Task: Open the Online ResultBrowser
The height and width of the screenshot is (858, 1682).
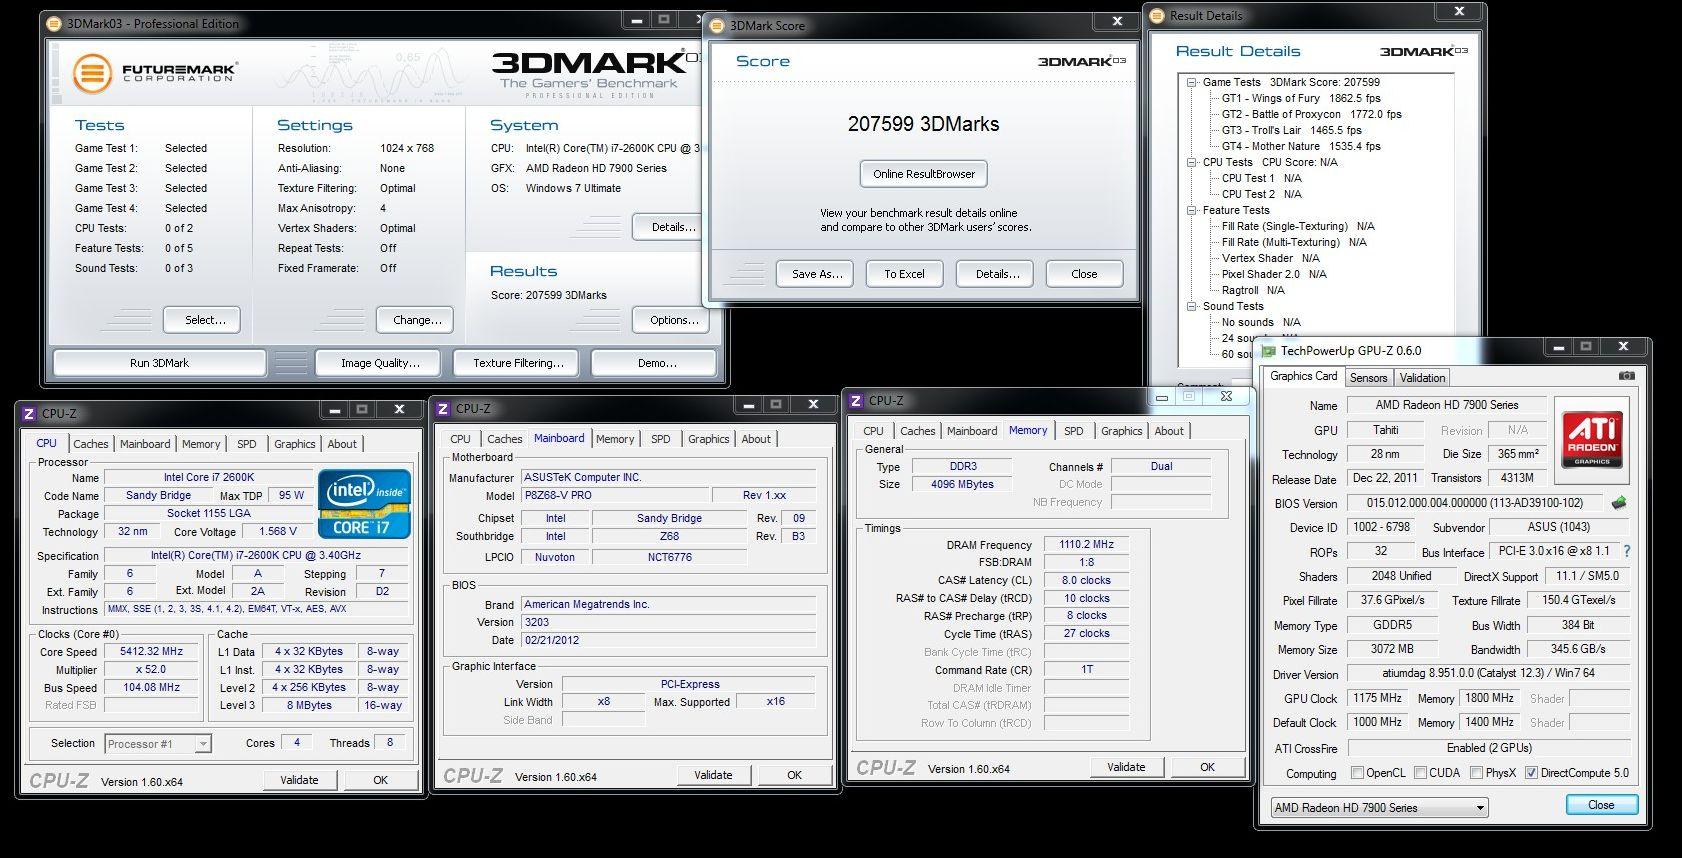Action: [x=924, y=174]
